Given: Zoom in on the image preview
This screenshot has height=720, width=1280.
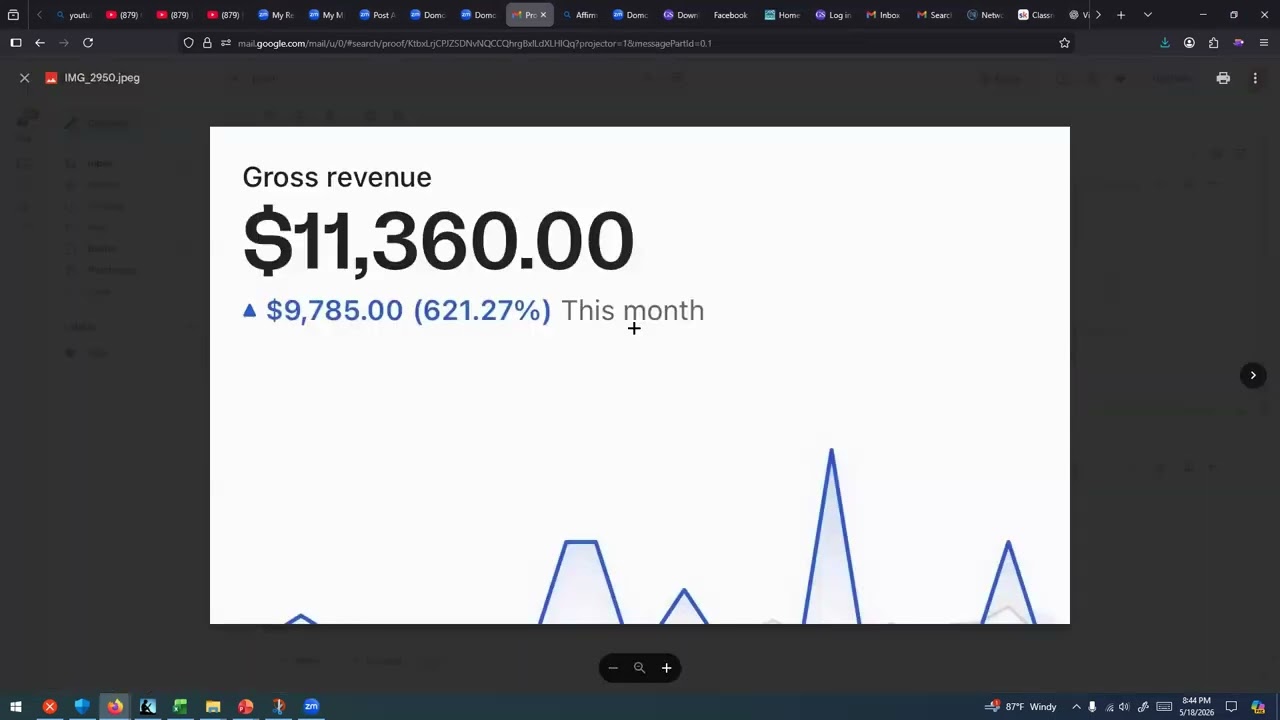Looking at the screenshot, I should [666, 668].
